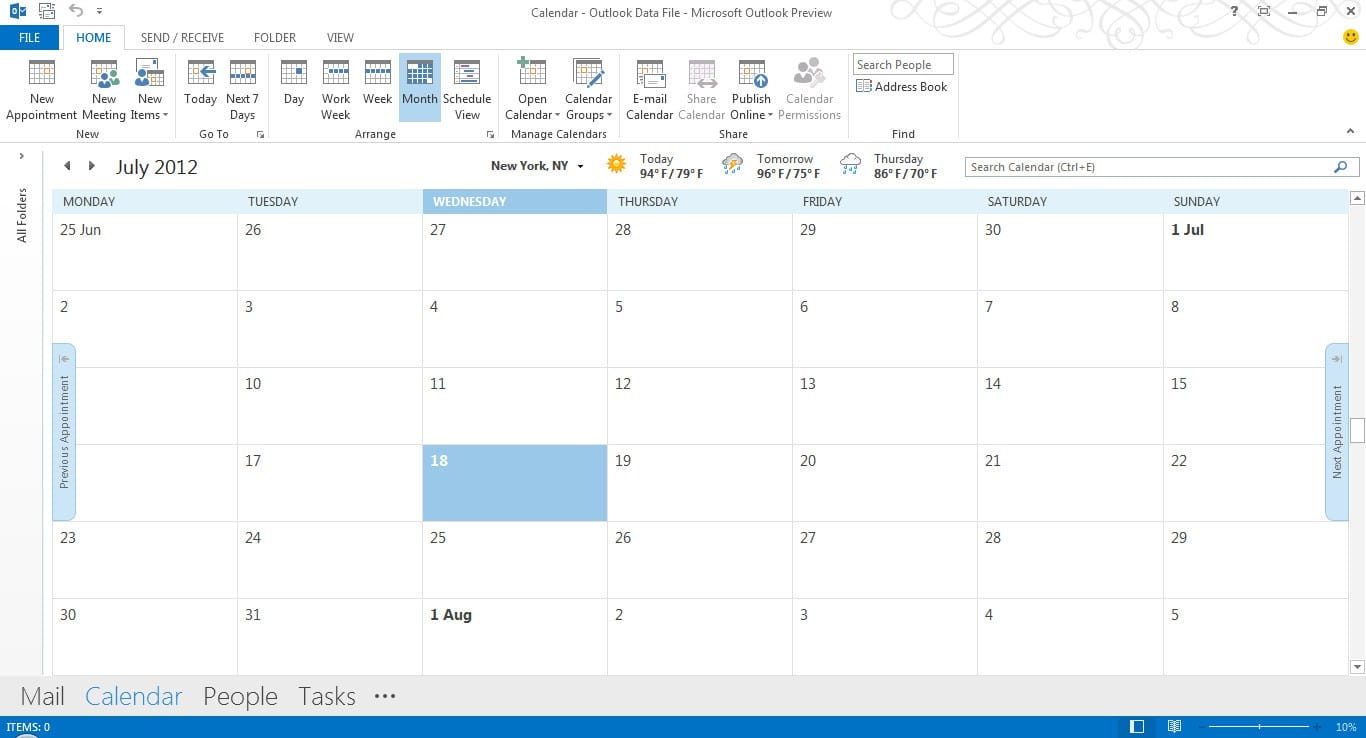This screenshot has width=1366, height=738.
Task: Expand the Calendar Groups menu
Action: pyautogui.click(x=588, y=89)
